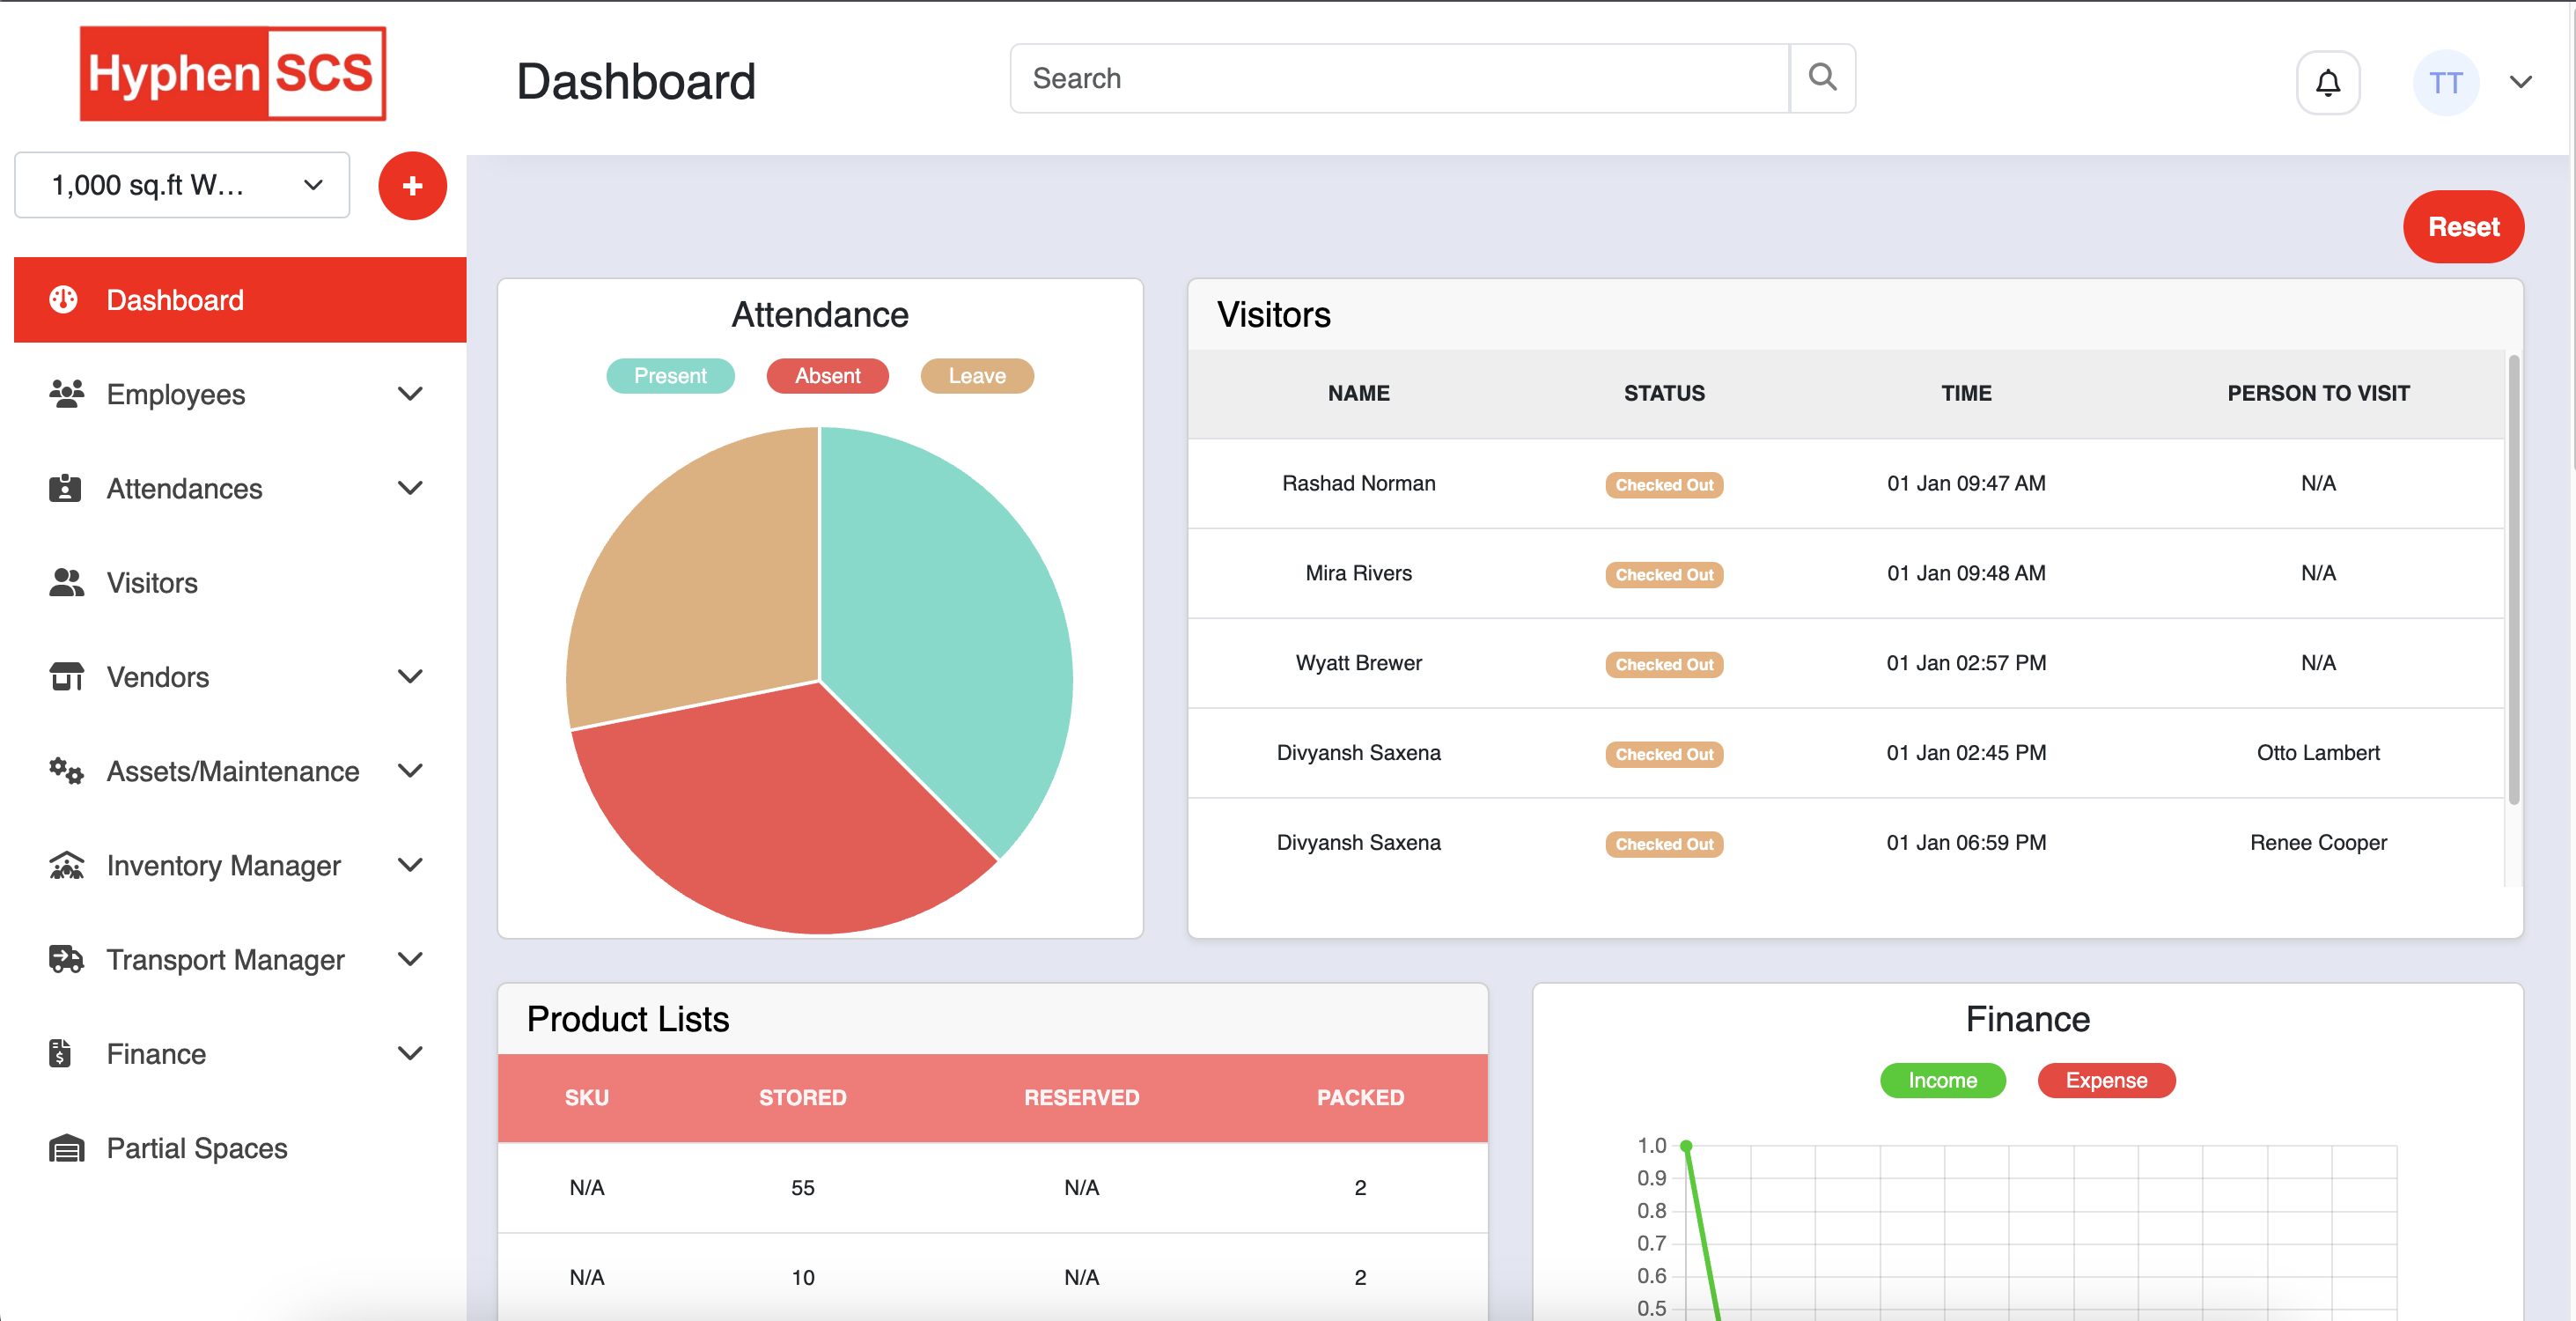Open the Visitors menu item
Viewport: 2576px width, 1321px height.
tap(240, 582)
